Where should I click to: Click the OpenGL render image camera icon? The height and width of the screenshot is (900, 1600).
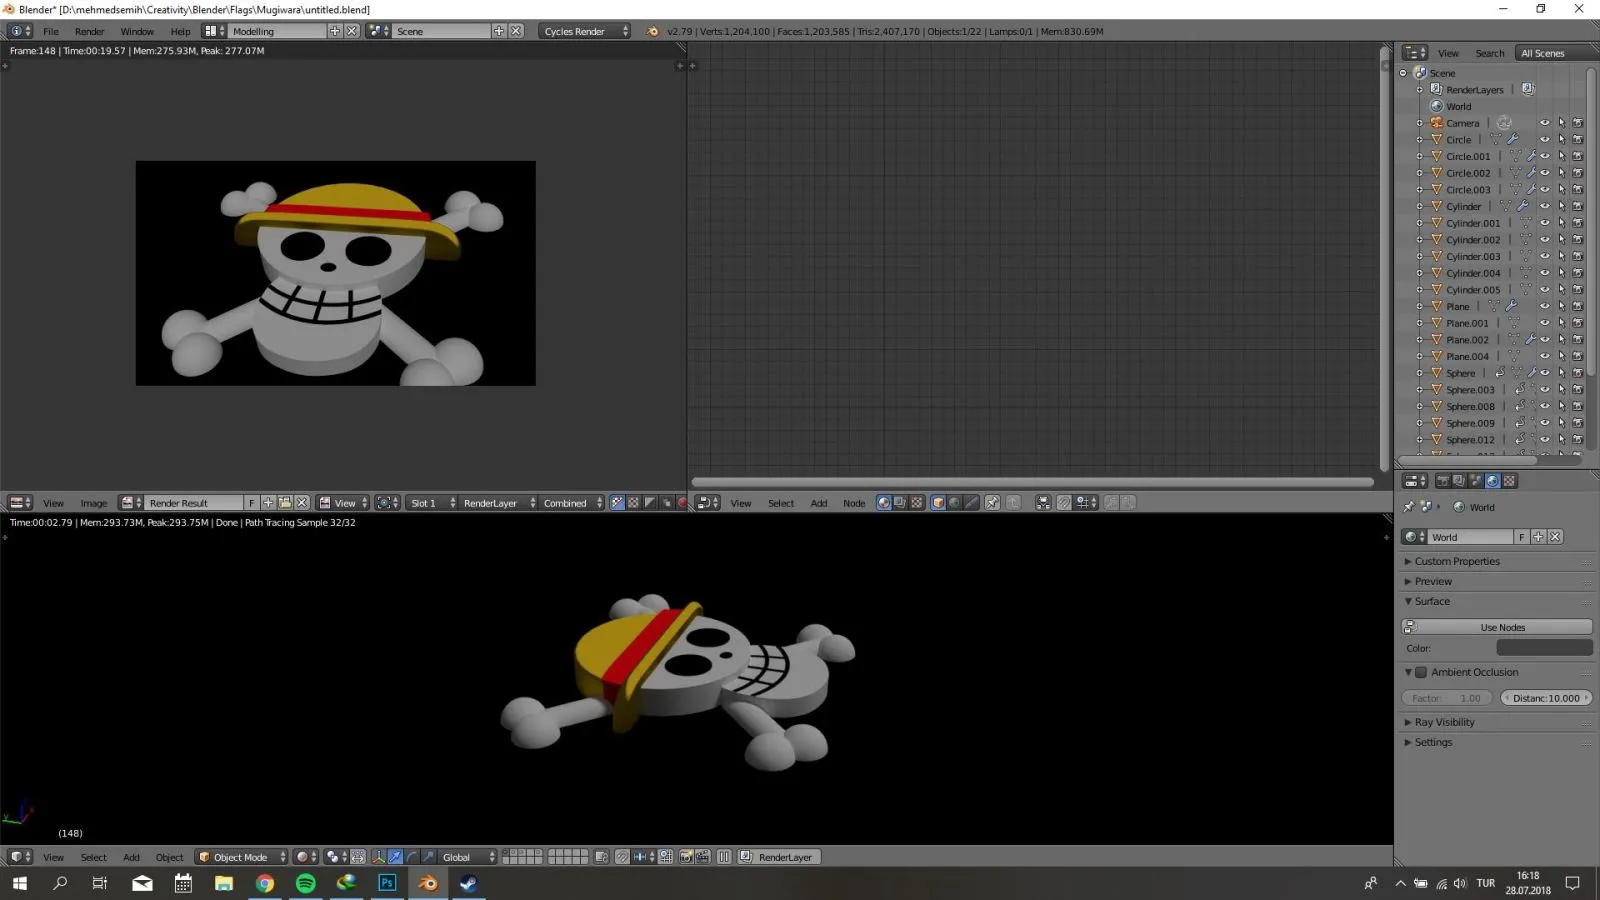[x=687, y=857]
